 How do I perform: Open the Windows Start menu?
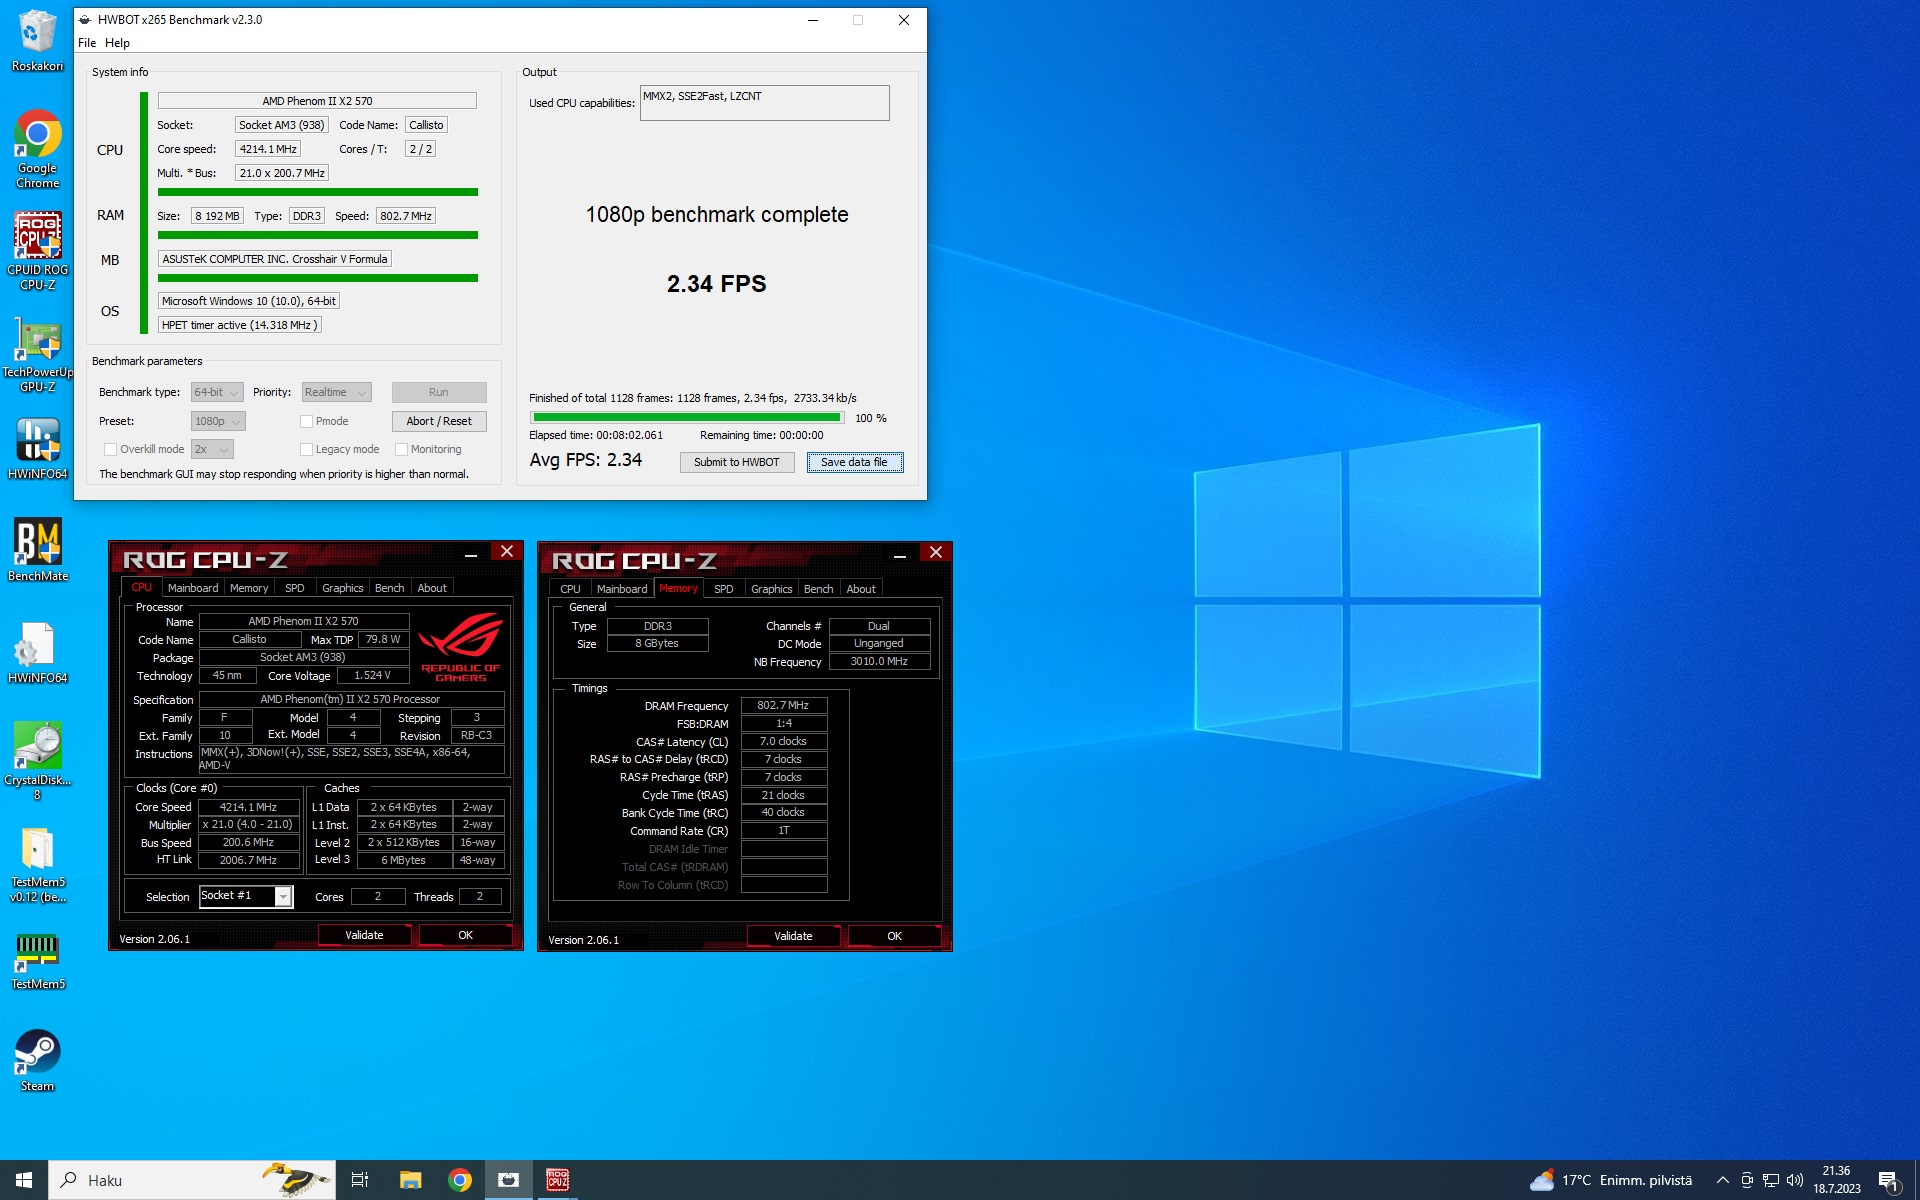pos(24,1180)
